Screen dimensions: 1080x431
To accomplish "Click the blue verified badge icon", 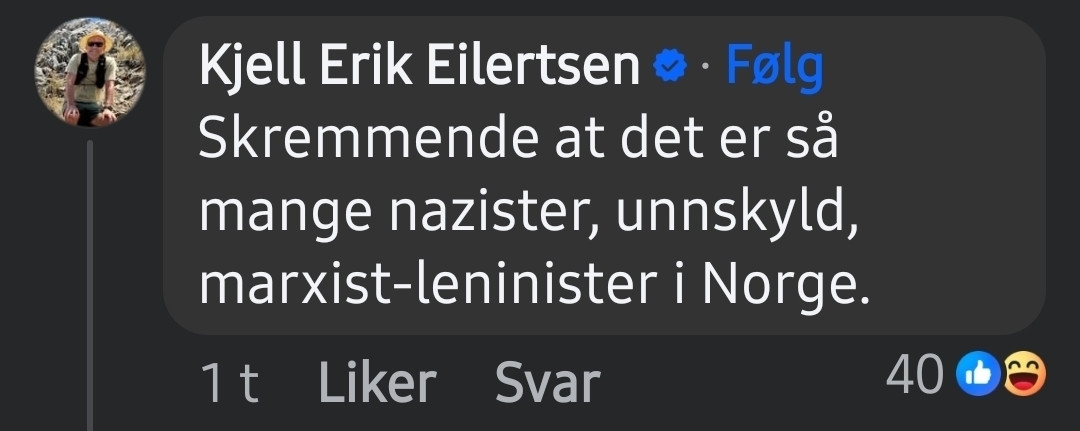I will coord(669,68).
